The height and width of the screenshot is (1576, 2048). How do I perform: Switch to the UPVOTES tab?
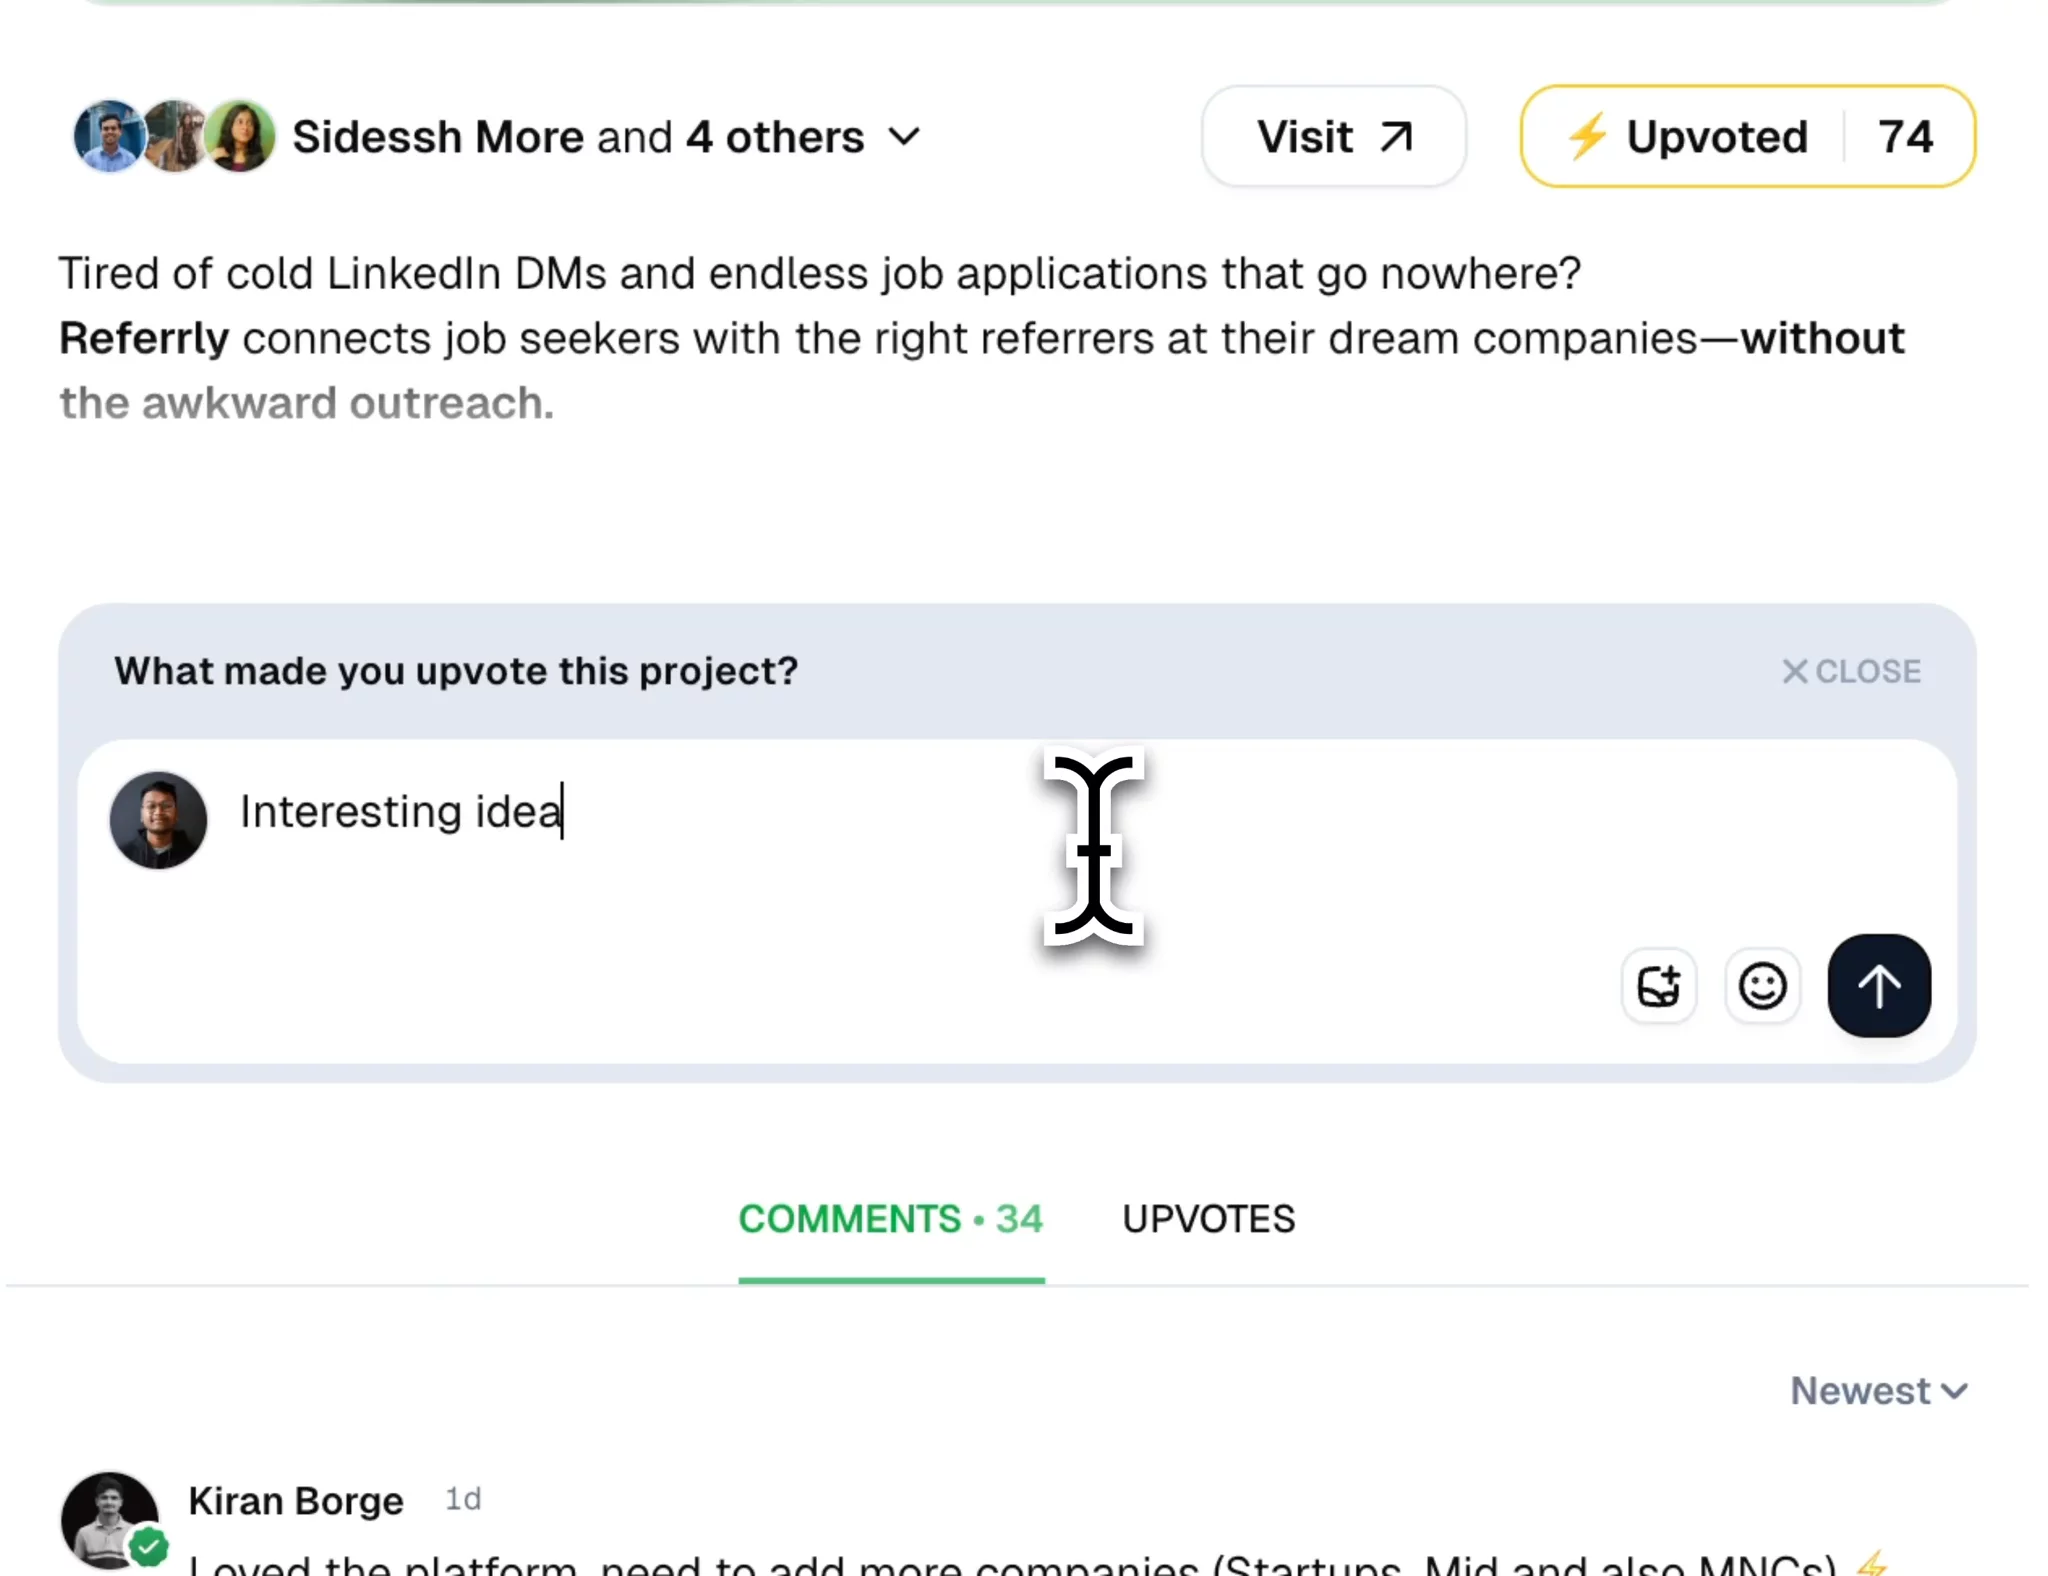[1208, 1219]
